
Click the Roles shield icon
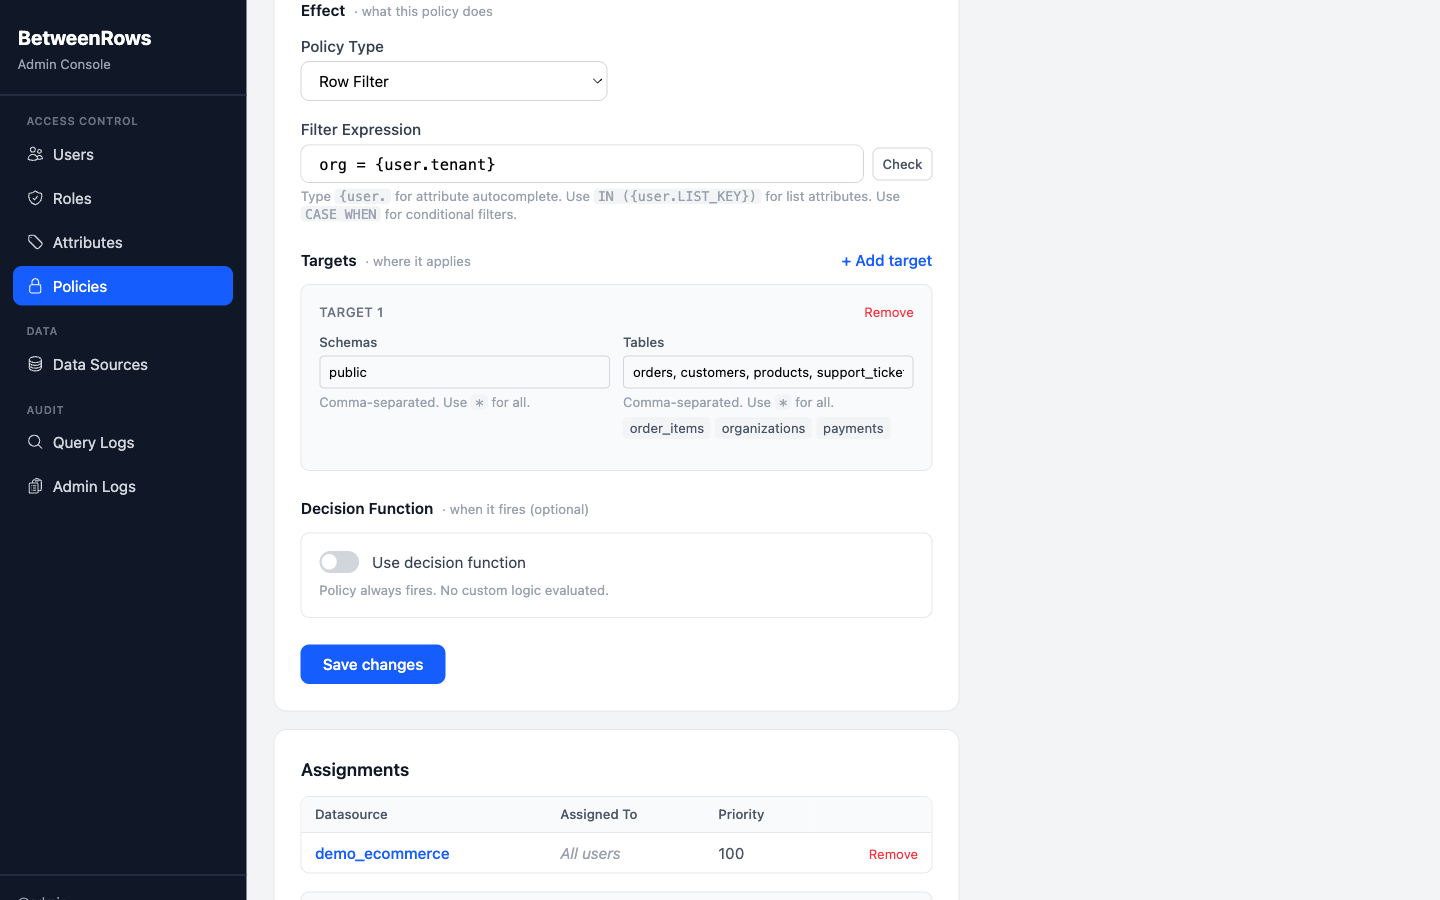[x=35, y=198]
